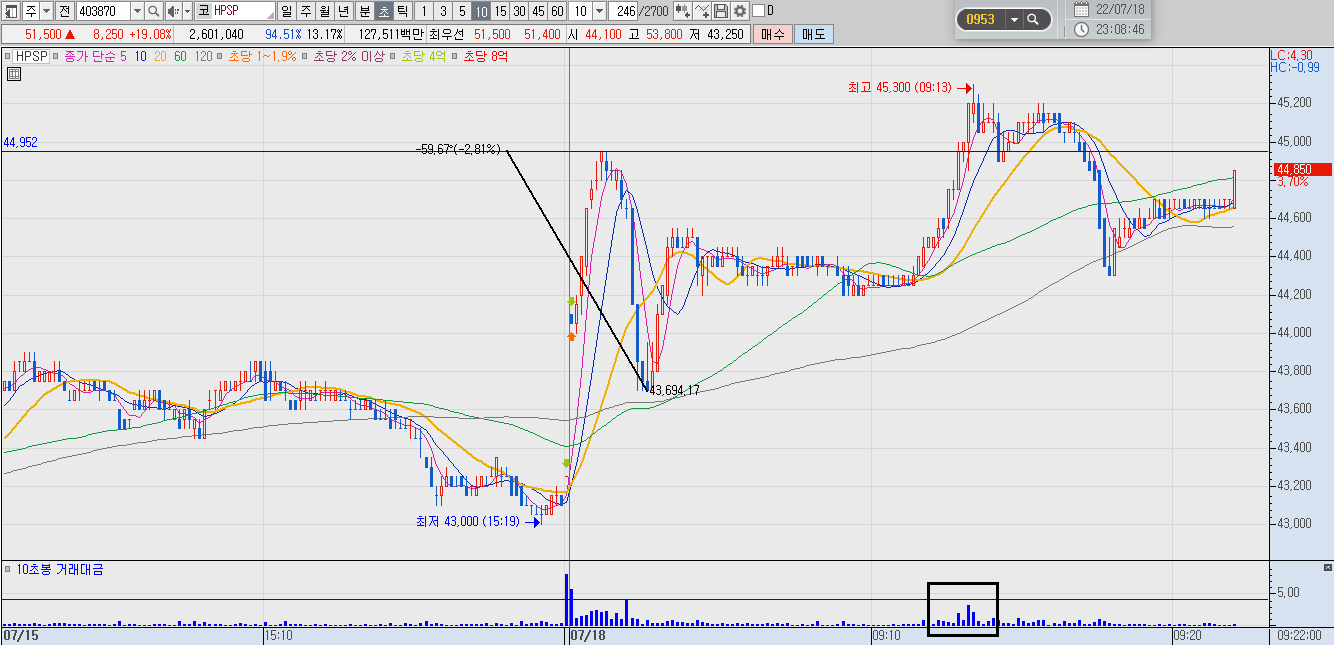Toggle the HPSP series legend checkbox
Viewport: 1334px width, 645px height.
tap(9, 56)
